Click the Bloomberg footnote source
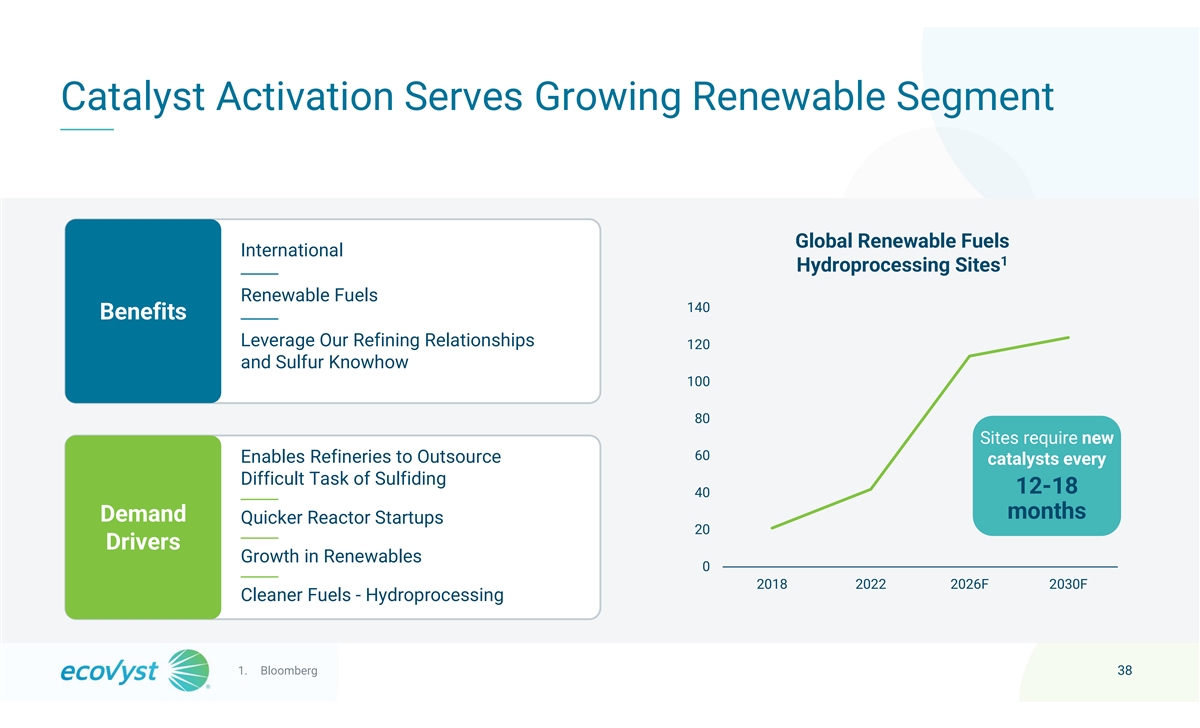The height and width of the screenshot is (728, 1200). point(288,670)
